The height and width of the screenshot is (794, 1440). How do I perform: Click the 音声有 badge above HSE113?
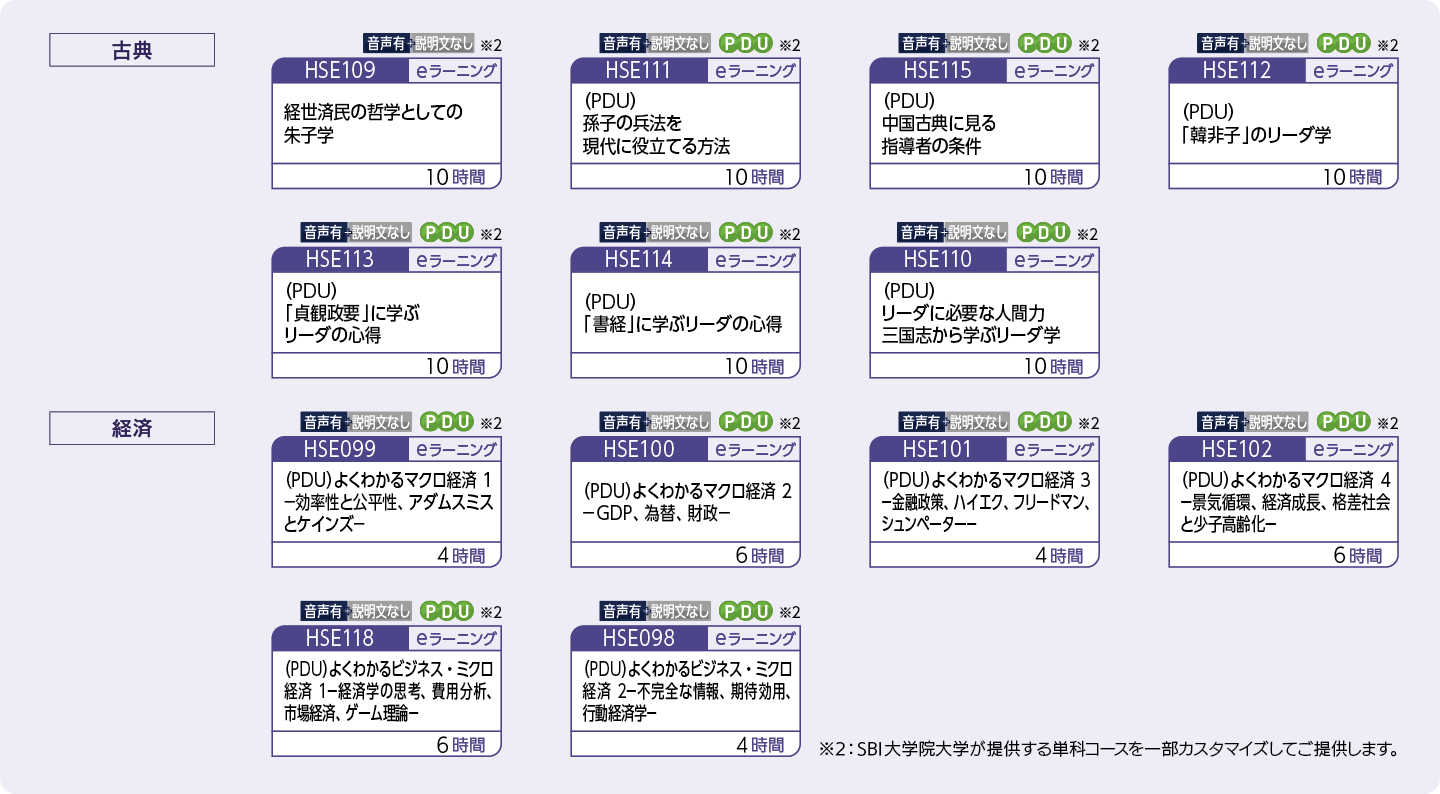point(324,232)
